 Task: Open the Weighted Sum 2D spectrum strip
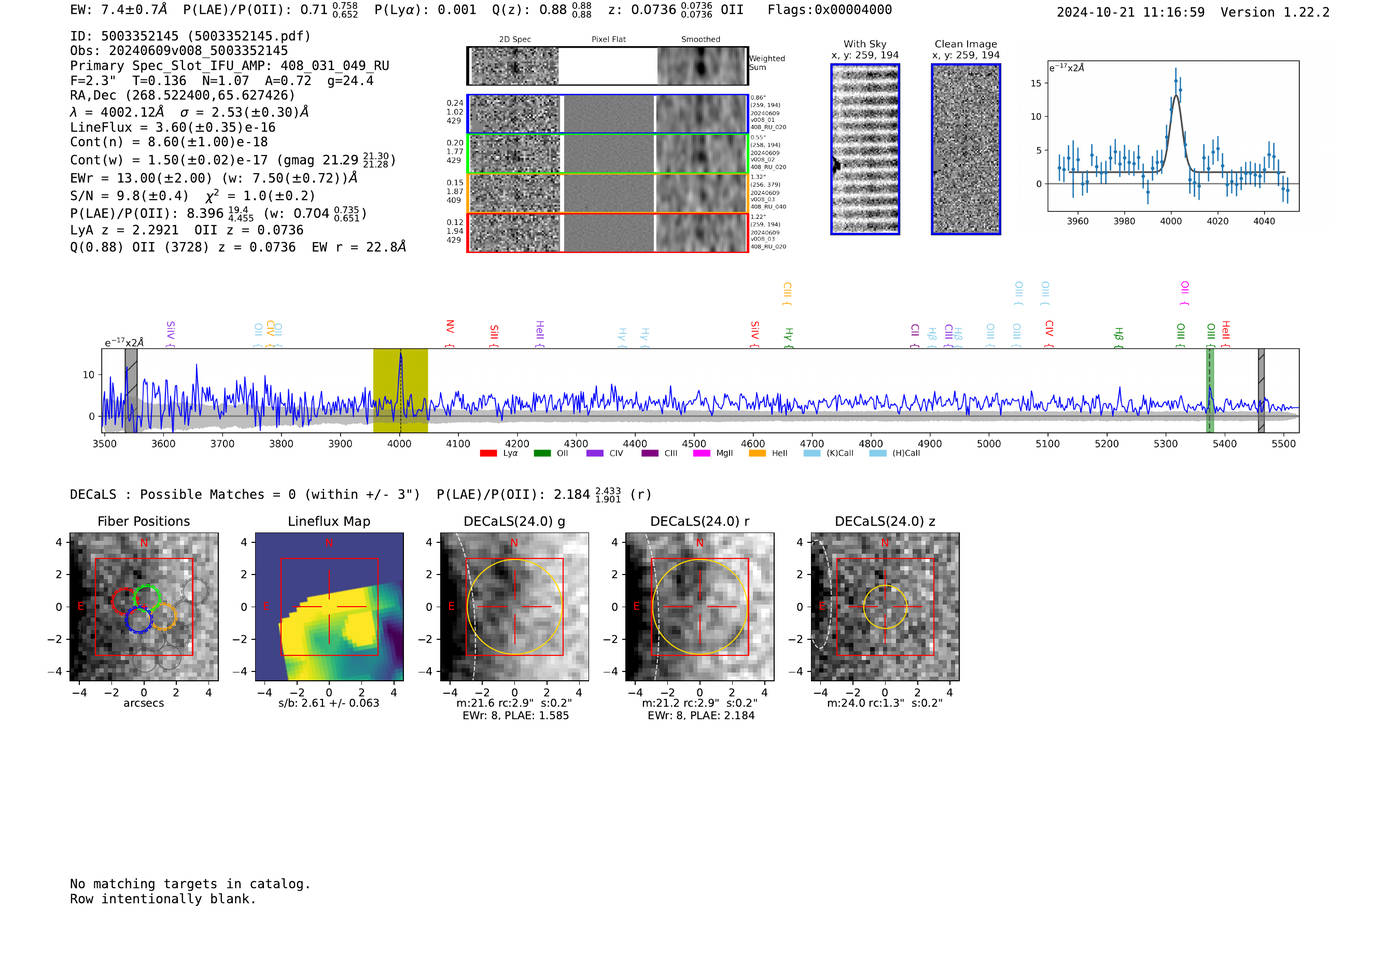(x=608, y=66)
